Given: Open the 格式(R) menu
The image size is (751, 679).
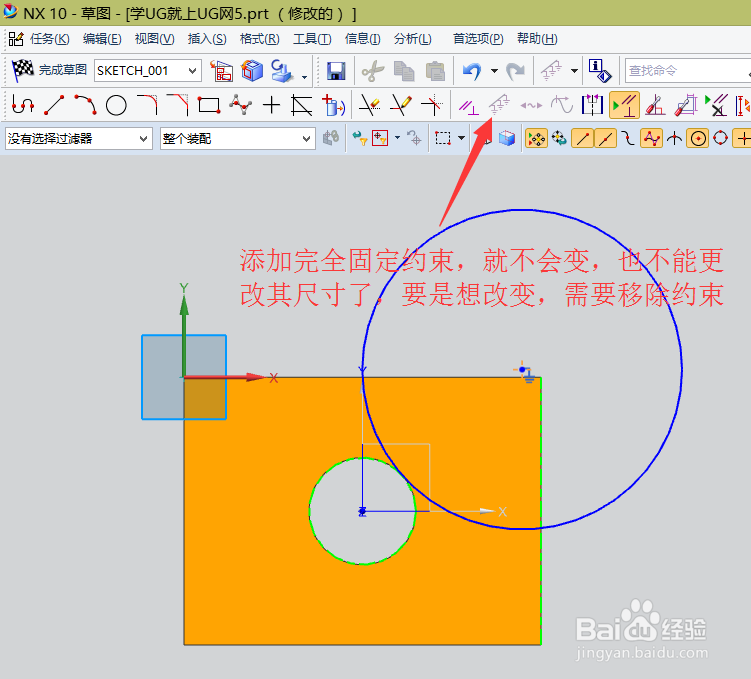Looking at the screenshot, I should pos(260,39).
